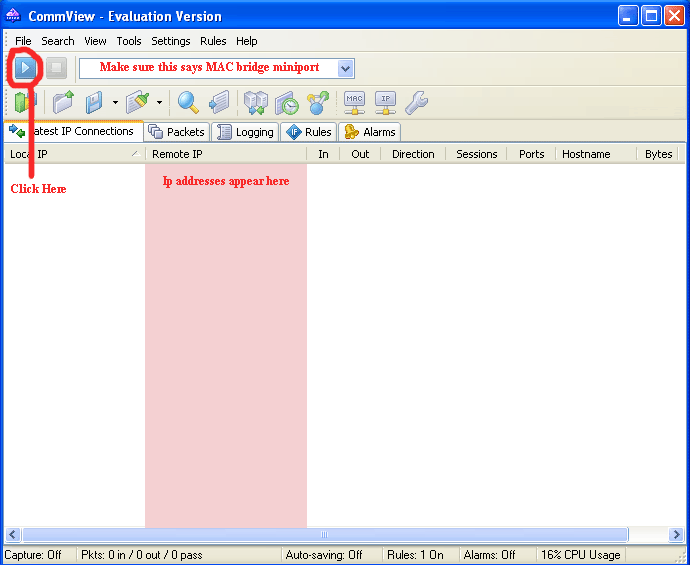Screen dimensions: 690x565
Task: Click the clear buffer brush icon
Action: [x=137, y=103]
